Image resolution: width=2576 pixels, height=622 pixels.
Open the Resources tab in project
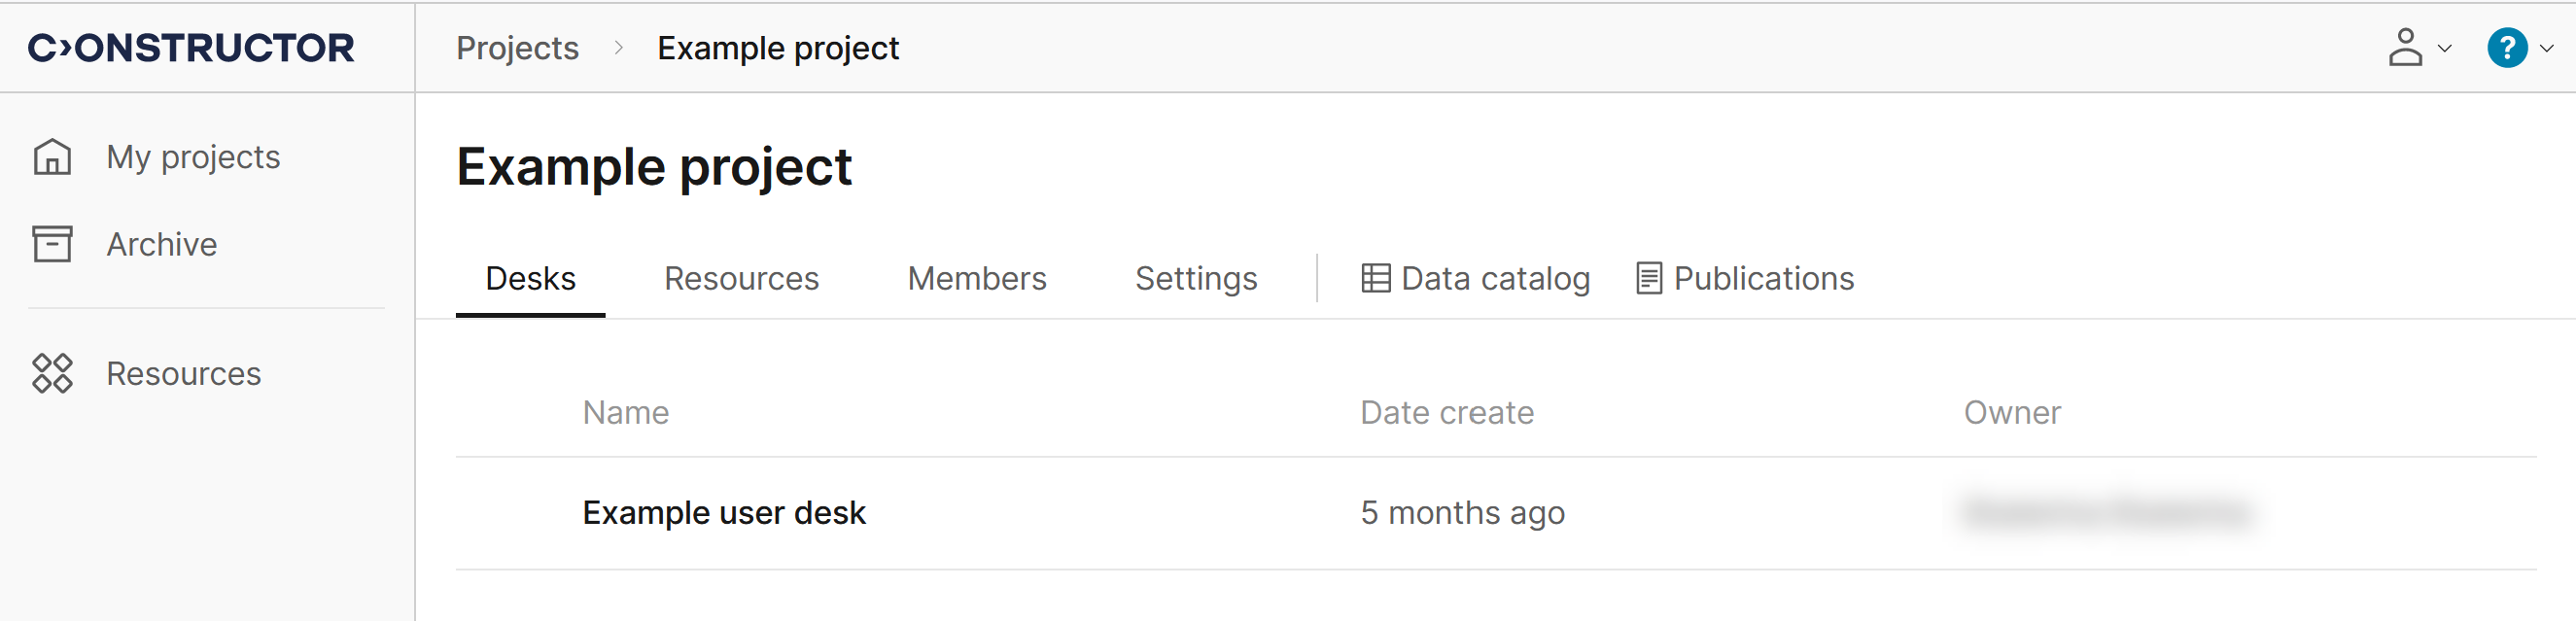(741, 278)
